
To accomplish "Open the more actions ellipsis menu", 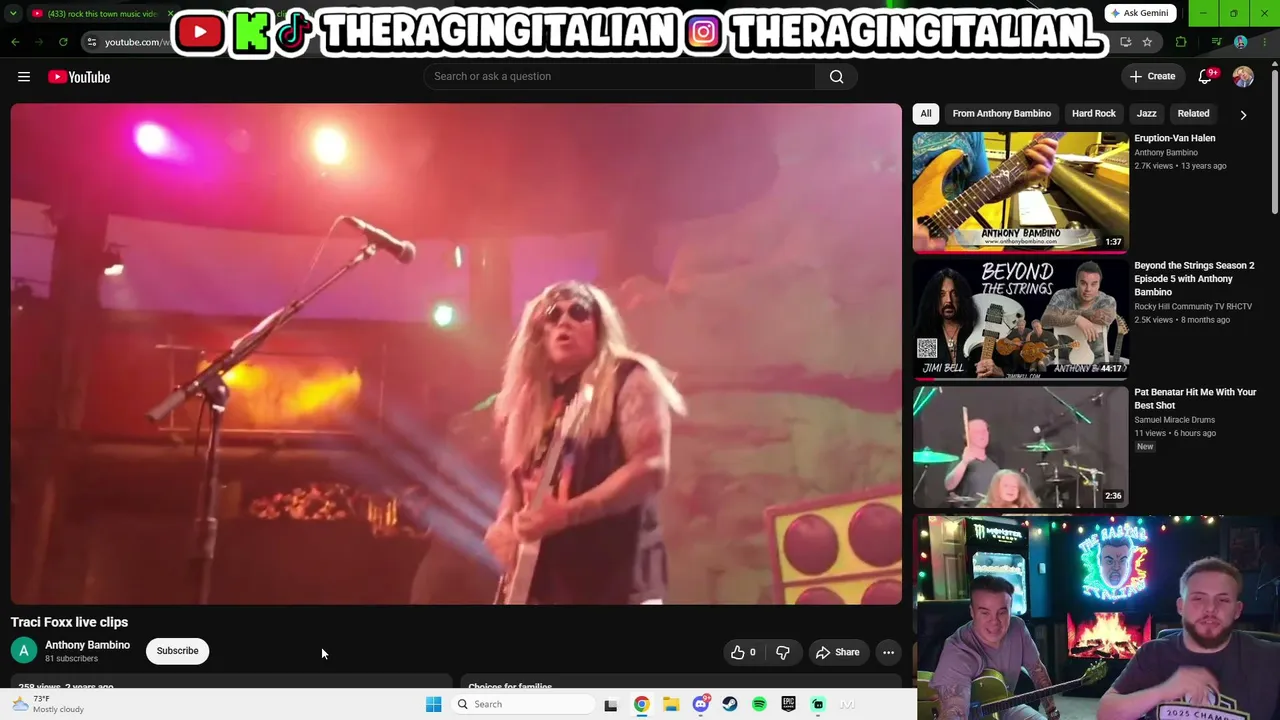I will pos(888,652).
